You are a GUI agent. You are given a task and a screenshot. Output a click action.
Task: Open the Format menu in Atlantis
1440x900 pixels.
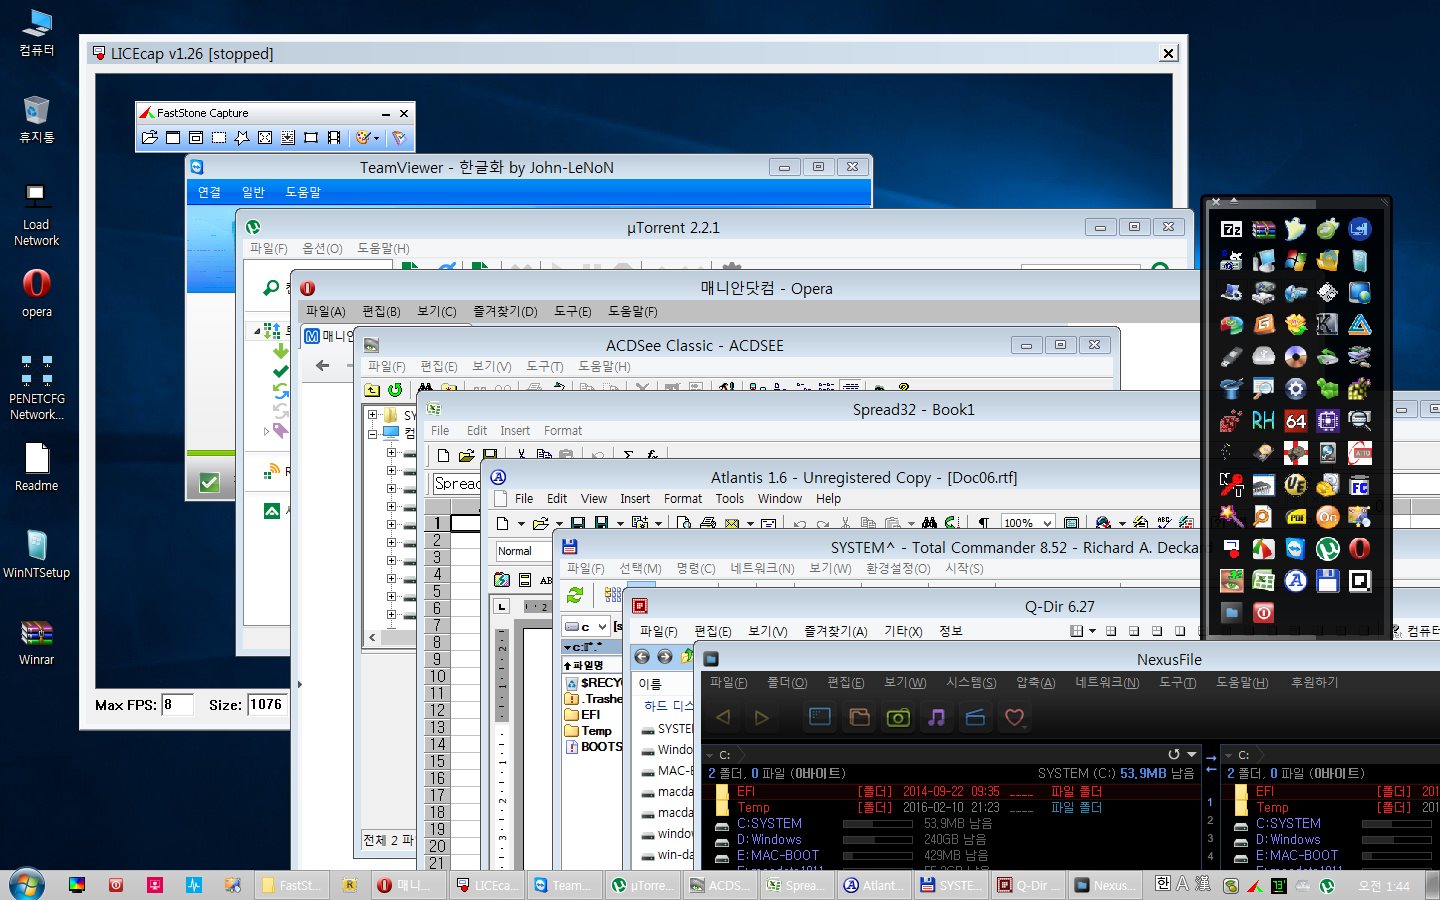[x=683, y=498]
